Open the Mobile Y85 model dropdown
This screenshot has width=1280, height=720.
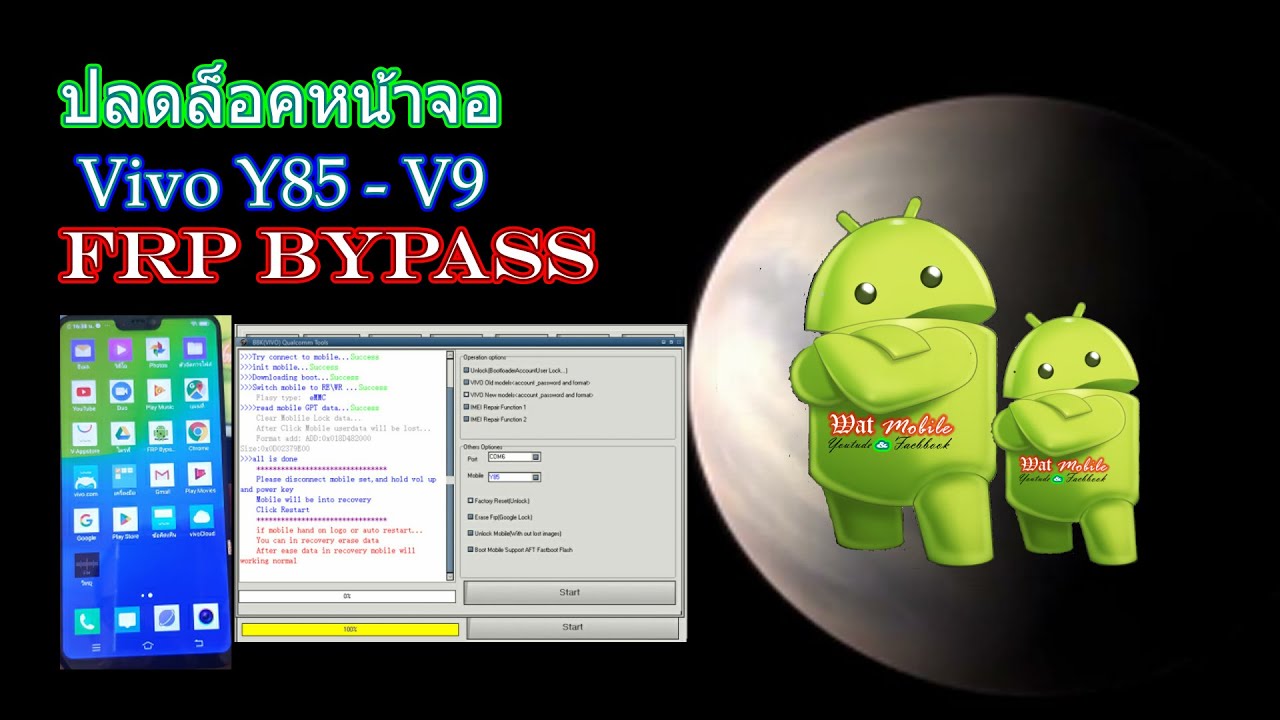[514, 477]
